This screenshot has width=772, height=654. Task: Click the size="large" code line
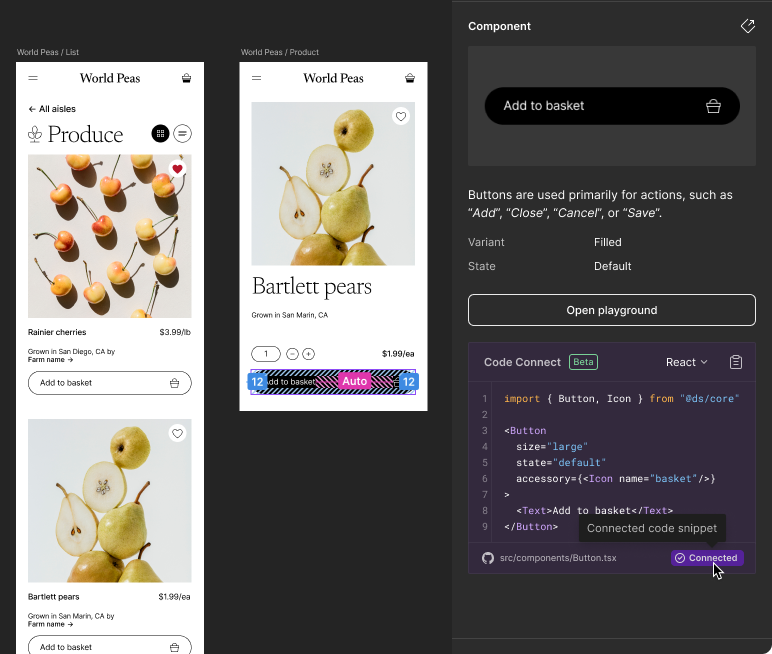tap(551, 447)
